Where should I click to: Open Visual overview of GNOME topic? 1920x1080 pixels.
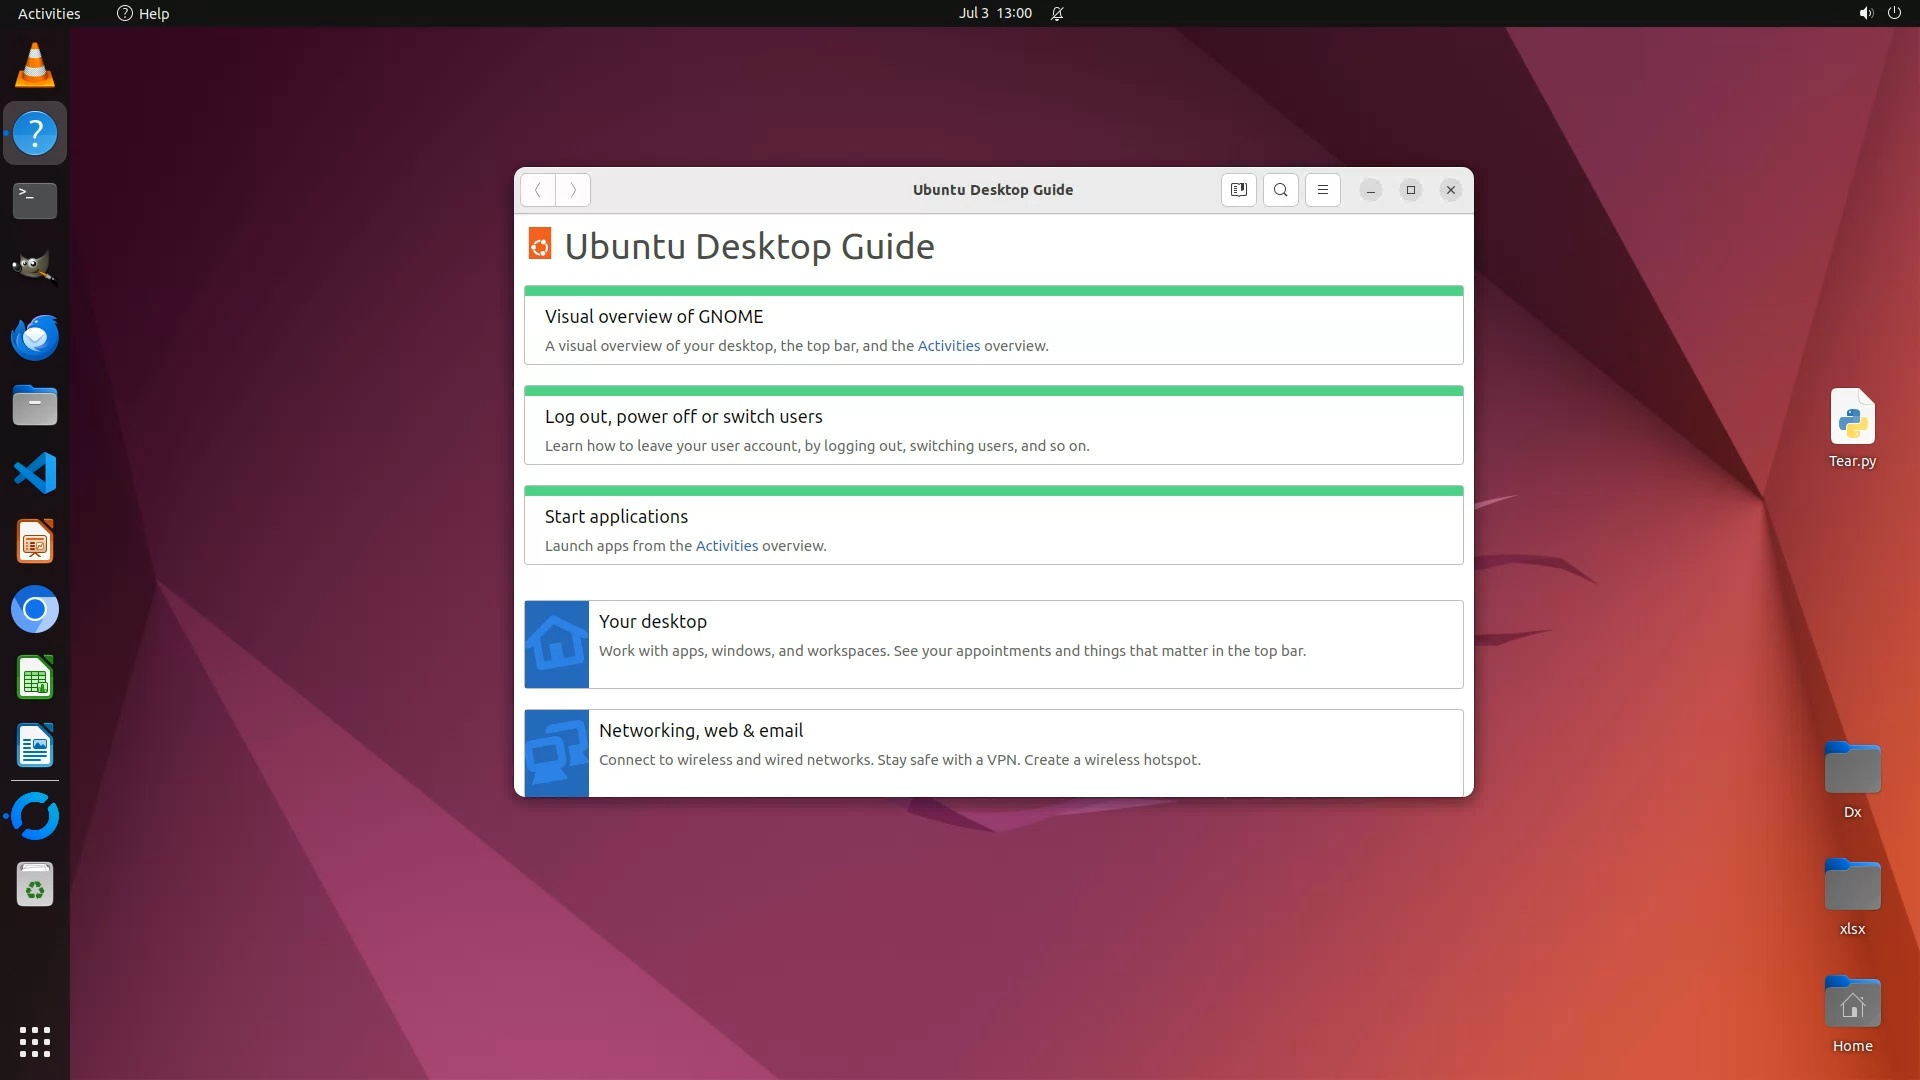653,317
